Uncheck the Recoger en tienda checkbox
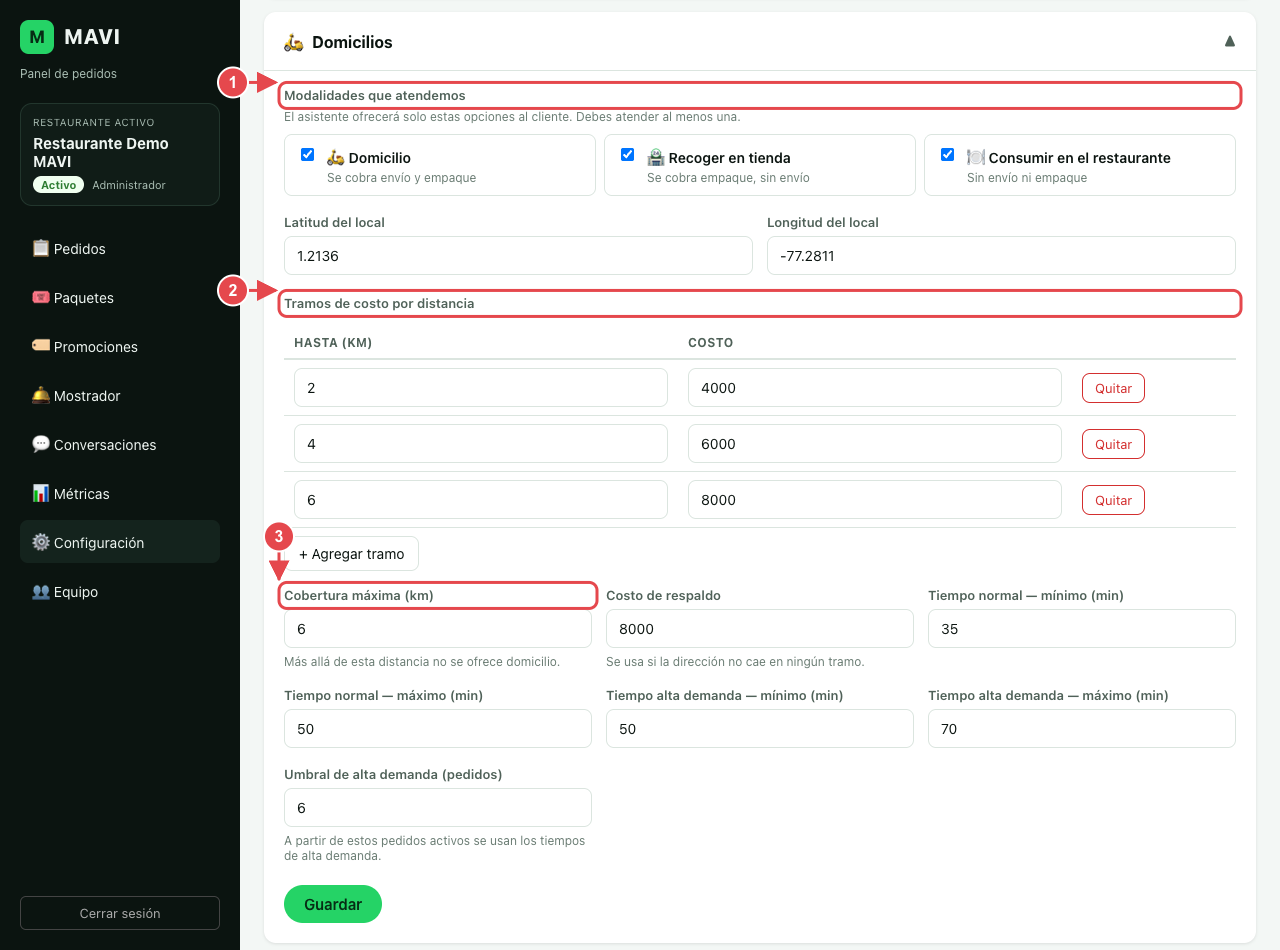Image resolution: width=1280 pixels, height=950 pixels. [x=628, y=155]
